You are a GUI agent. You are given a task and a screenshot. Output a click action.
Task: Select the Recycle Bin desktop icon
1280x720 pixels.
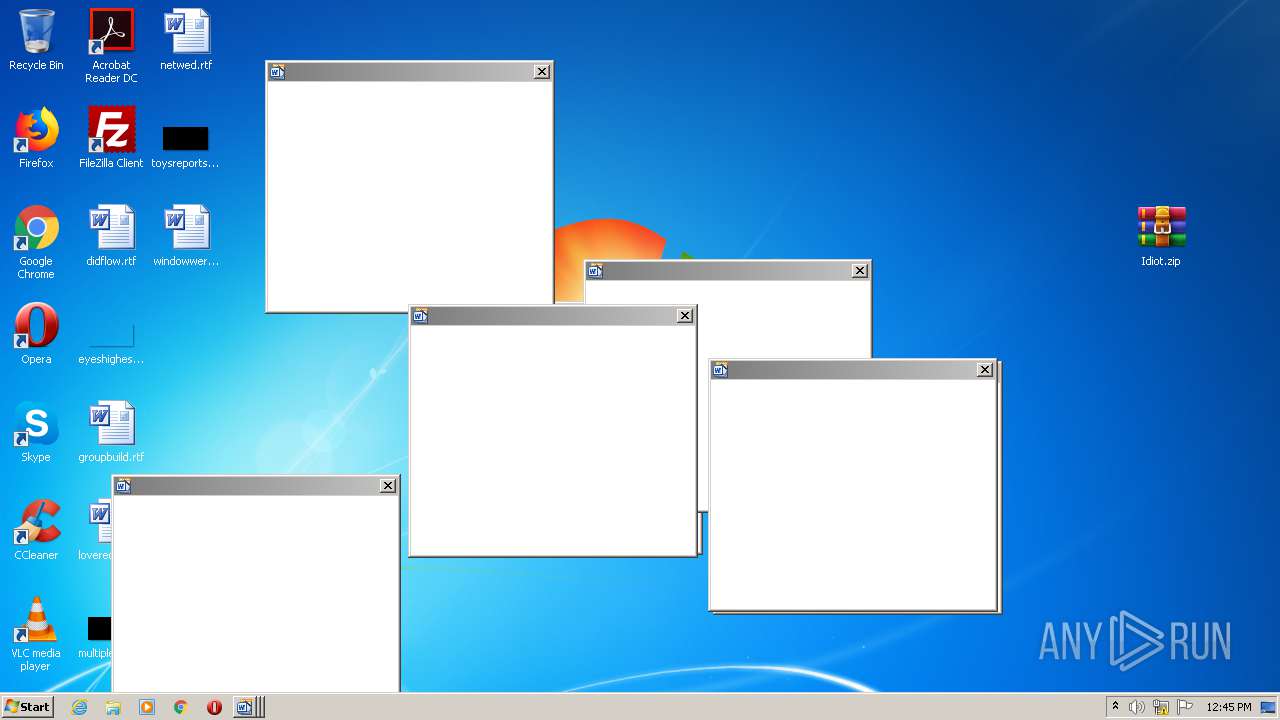click(x=36, y=40)
